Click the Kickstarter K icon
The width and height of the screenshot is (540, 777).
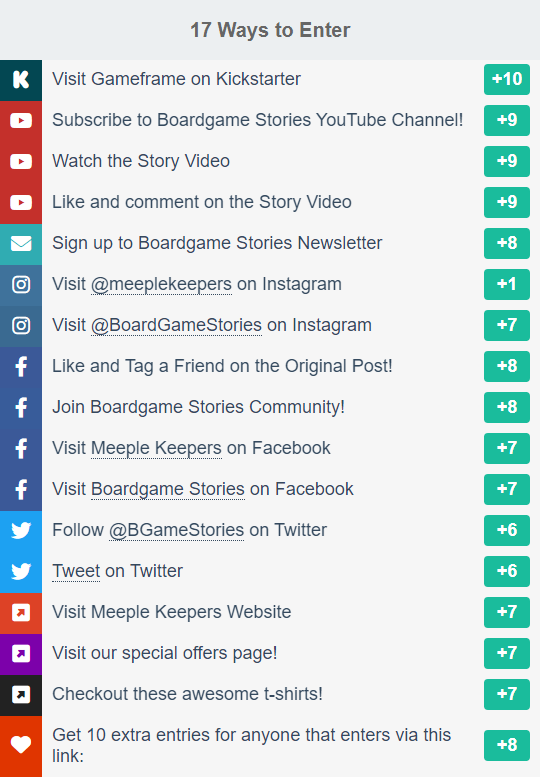(21, 79)
